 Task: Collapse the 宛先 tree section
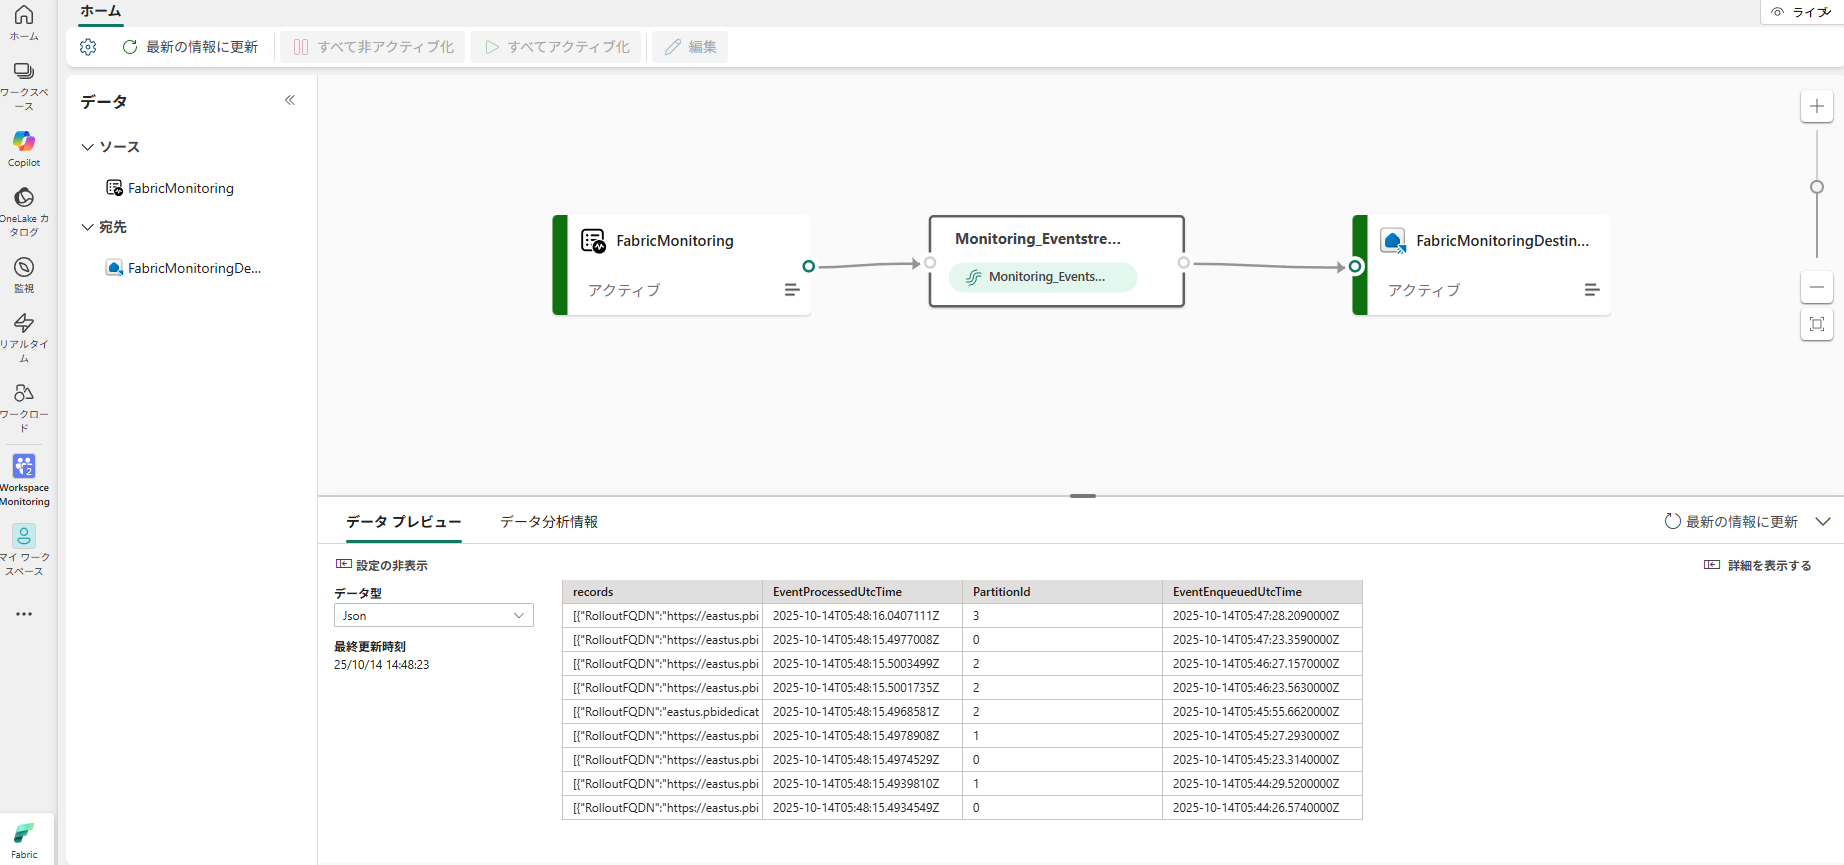pos(88,227)
